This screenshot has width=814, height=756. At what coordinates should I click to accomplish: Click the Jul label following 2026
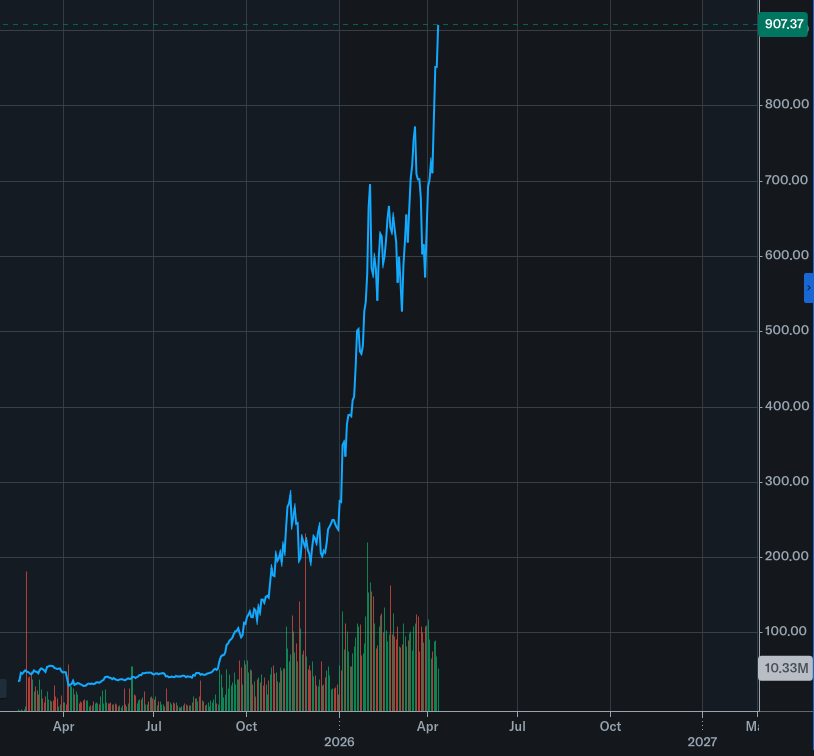[x=517, y=726]
